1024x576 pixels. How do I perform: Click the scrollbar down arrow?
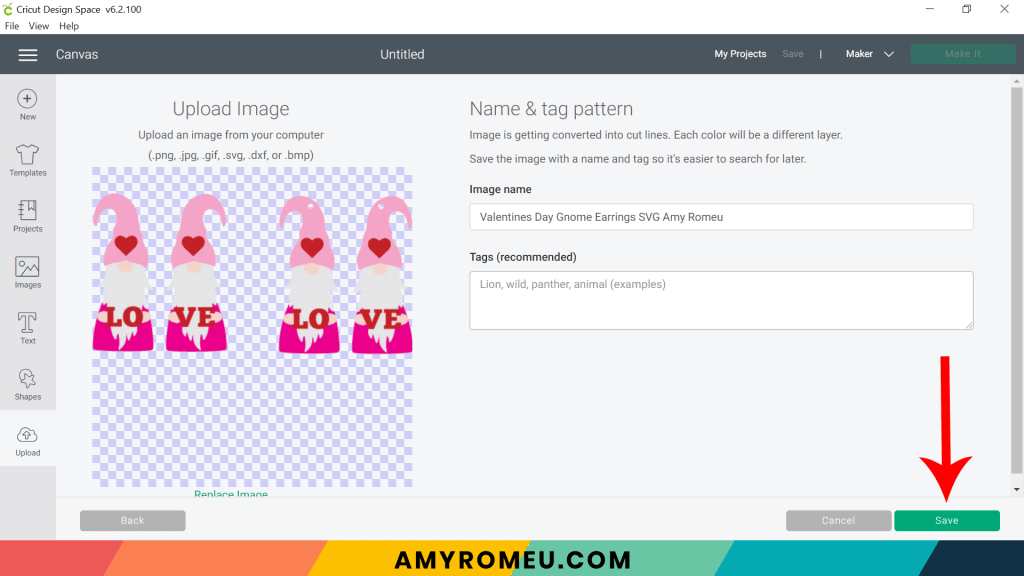(1016, 490)
